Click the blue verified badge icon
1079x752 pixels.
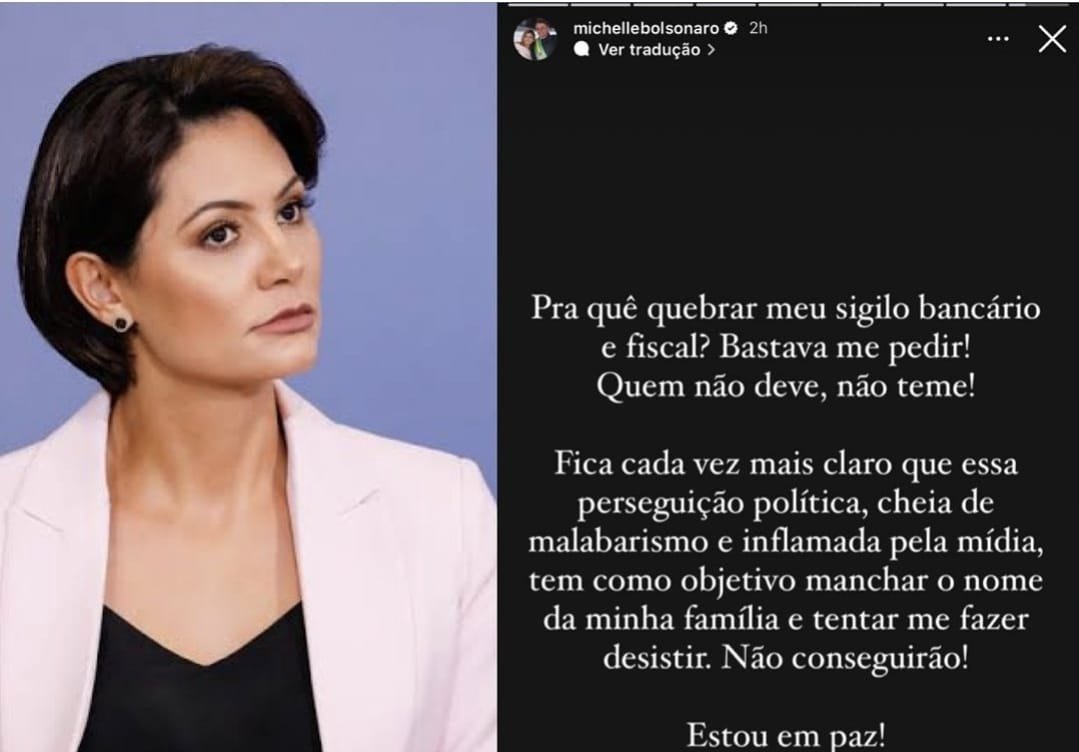[731, 28]
